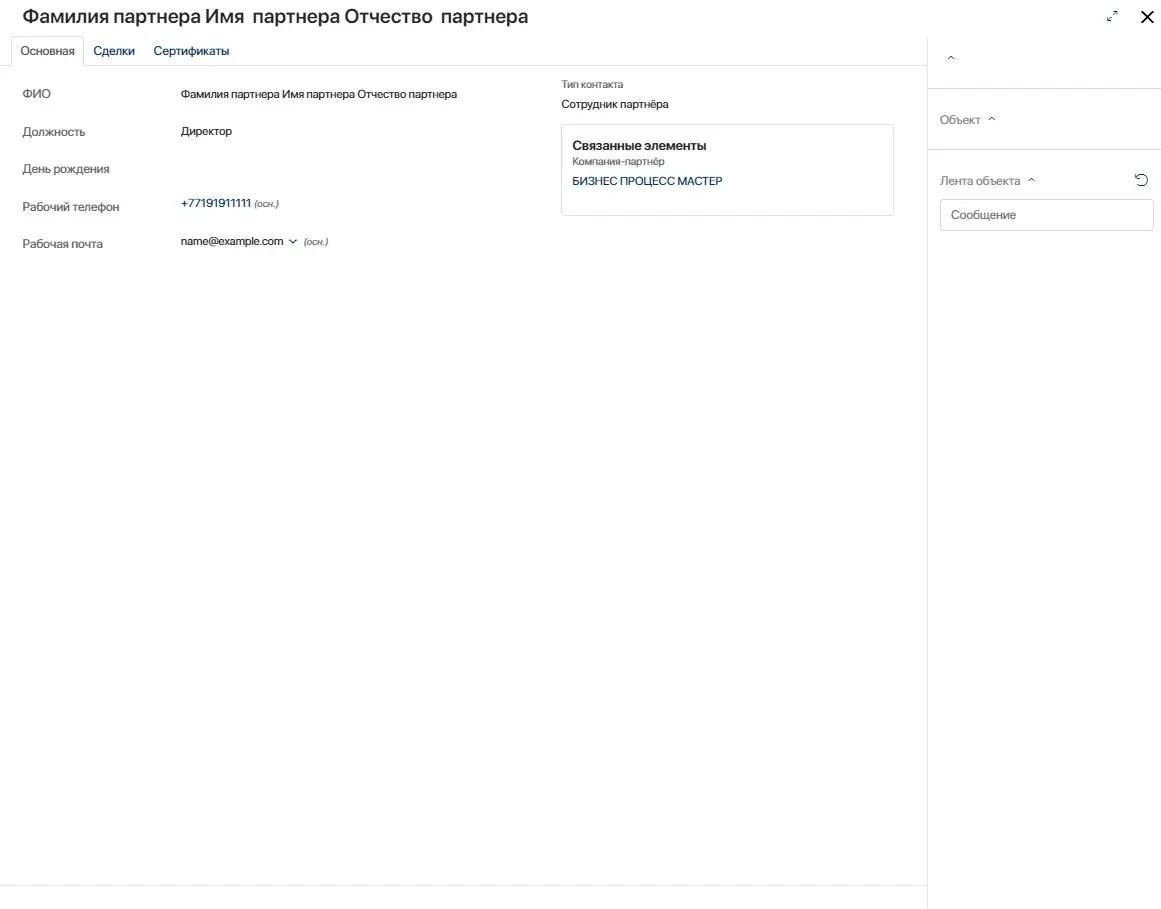Image resolution: width=1161 pixels, height=909 pixels.
Task: Click into the Сообщение input field
Action: (x=1046, y=215)
